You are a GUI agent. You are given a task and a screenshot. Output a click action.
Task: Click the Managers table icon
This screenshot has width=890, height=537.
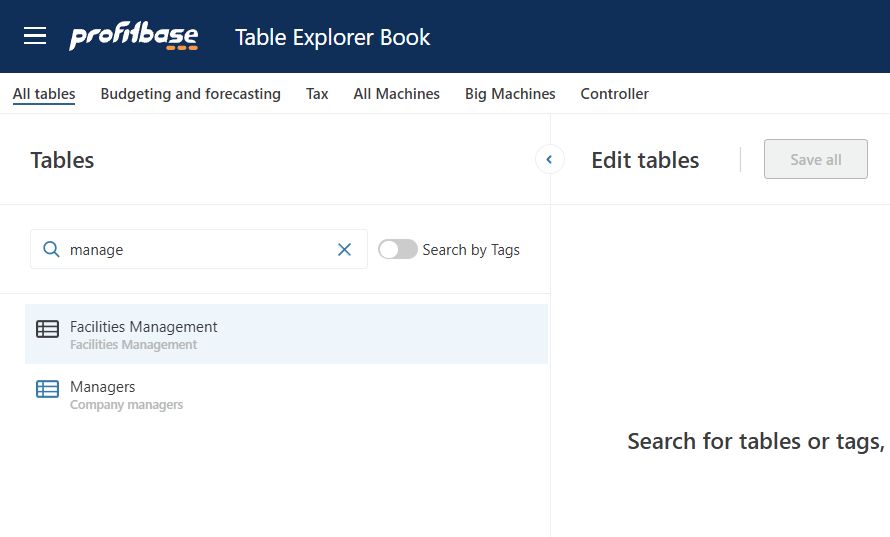[x=47, y=389]
